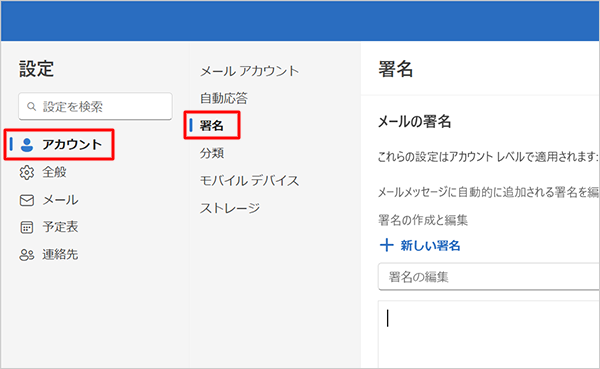
Task: Go to メール アカウント section
Action: pyautogui.click(x=249, y=71)
